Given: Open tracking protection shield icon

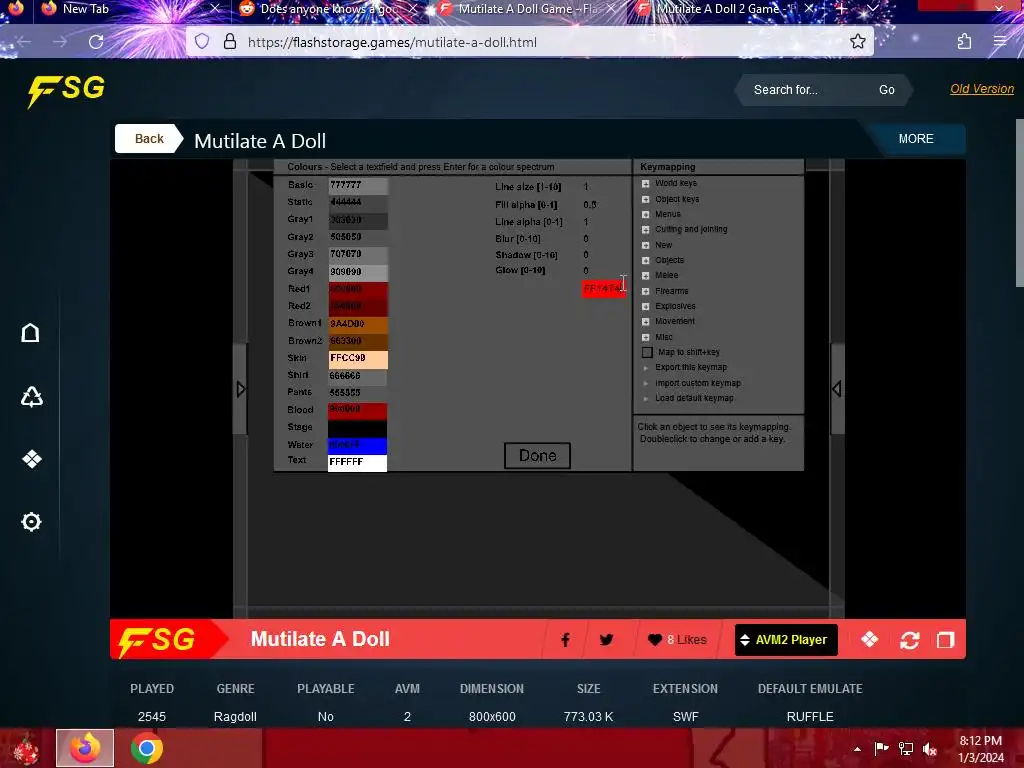Looking at the screenshot, I should 202,42.
